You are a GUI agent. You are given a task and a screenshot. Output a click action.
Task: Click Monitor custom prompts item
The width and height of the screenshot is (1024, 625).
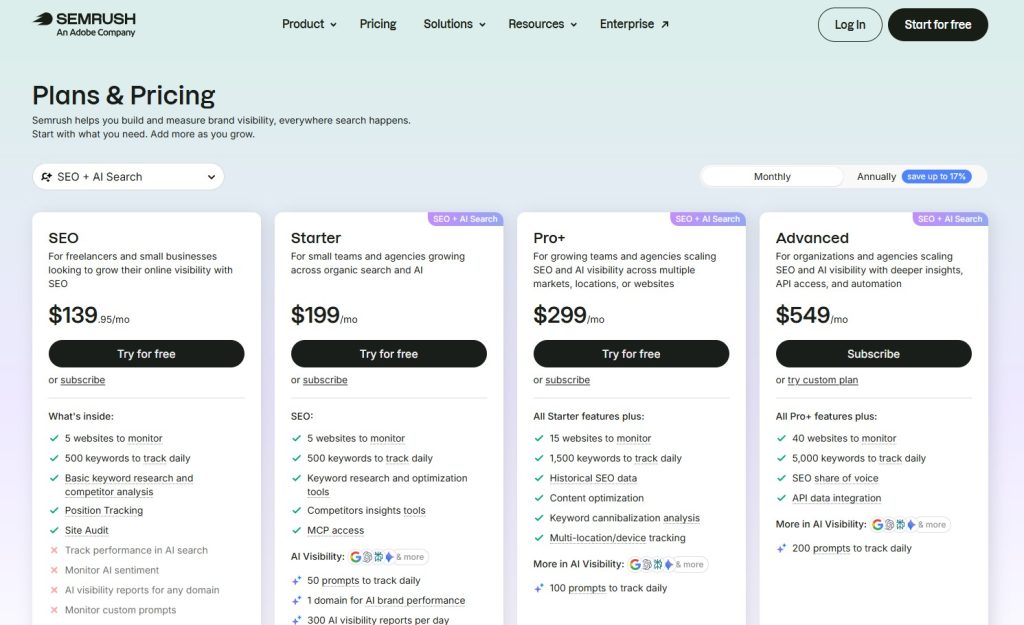tap(120, 610)
